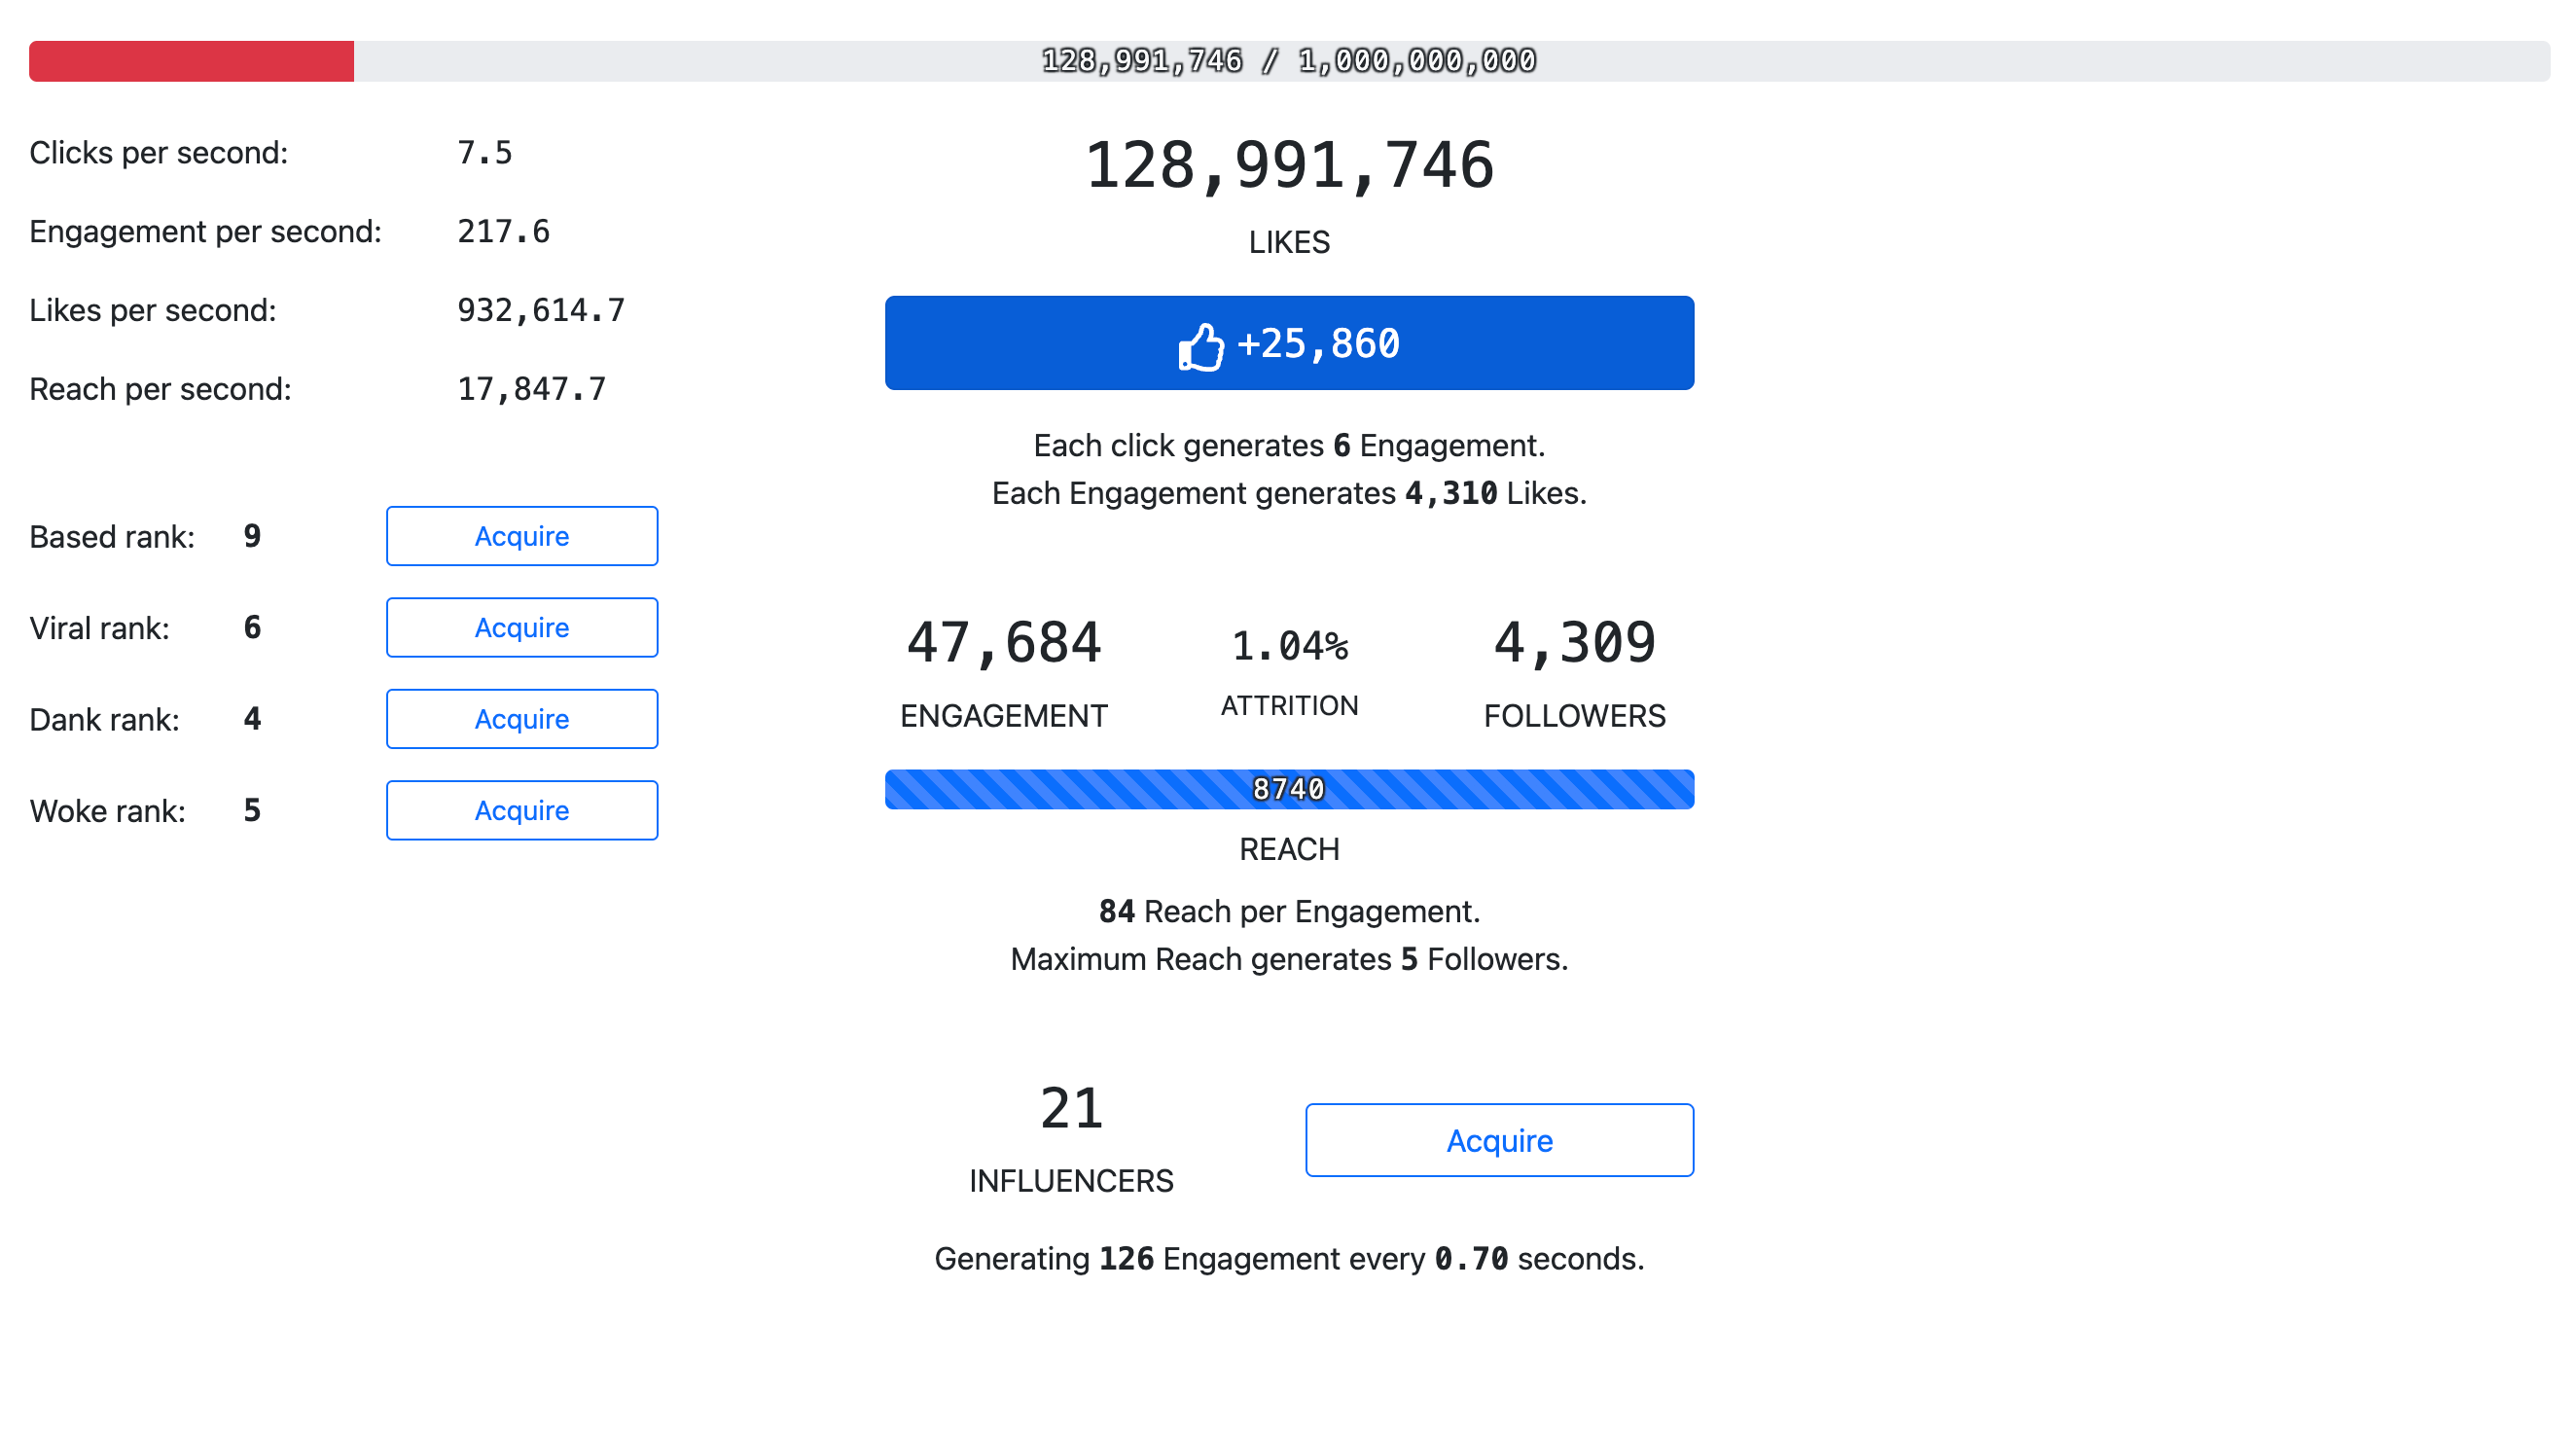2576x1432 pixels.
Task: Click the Likes per second value 932,614.7
Action: point(541,310)
